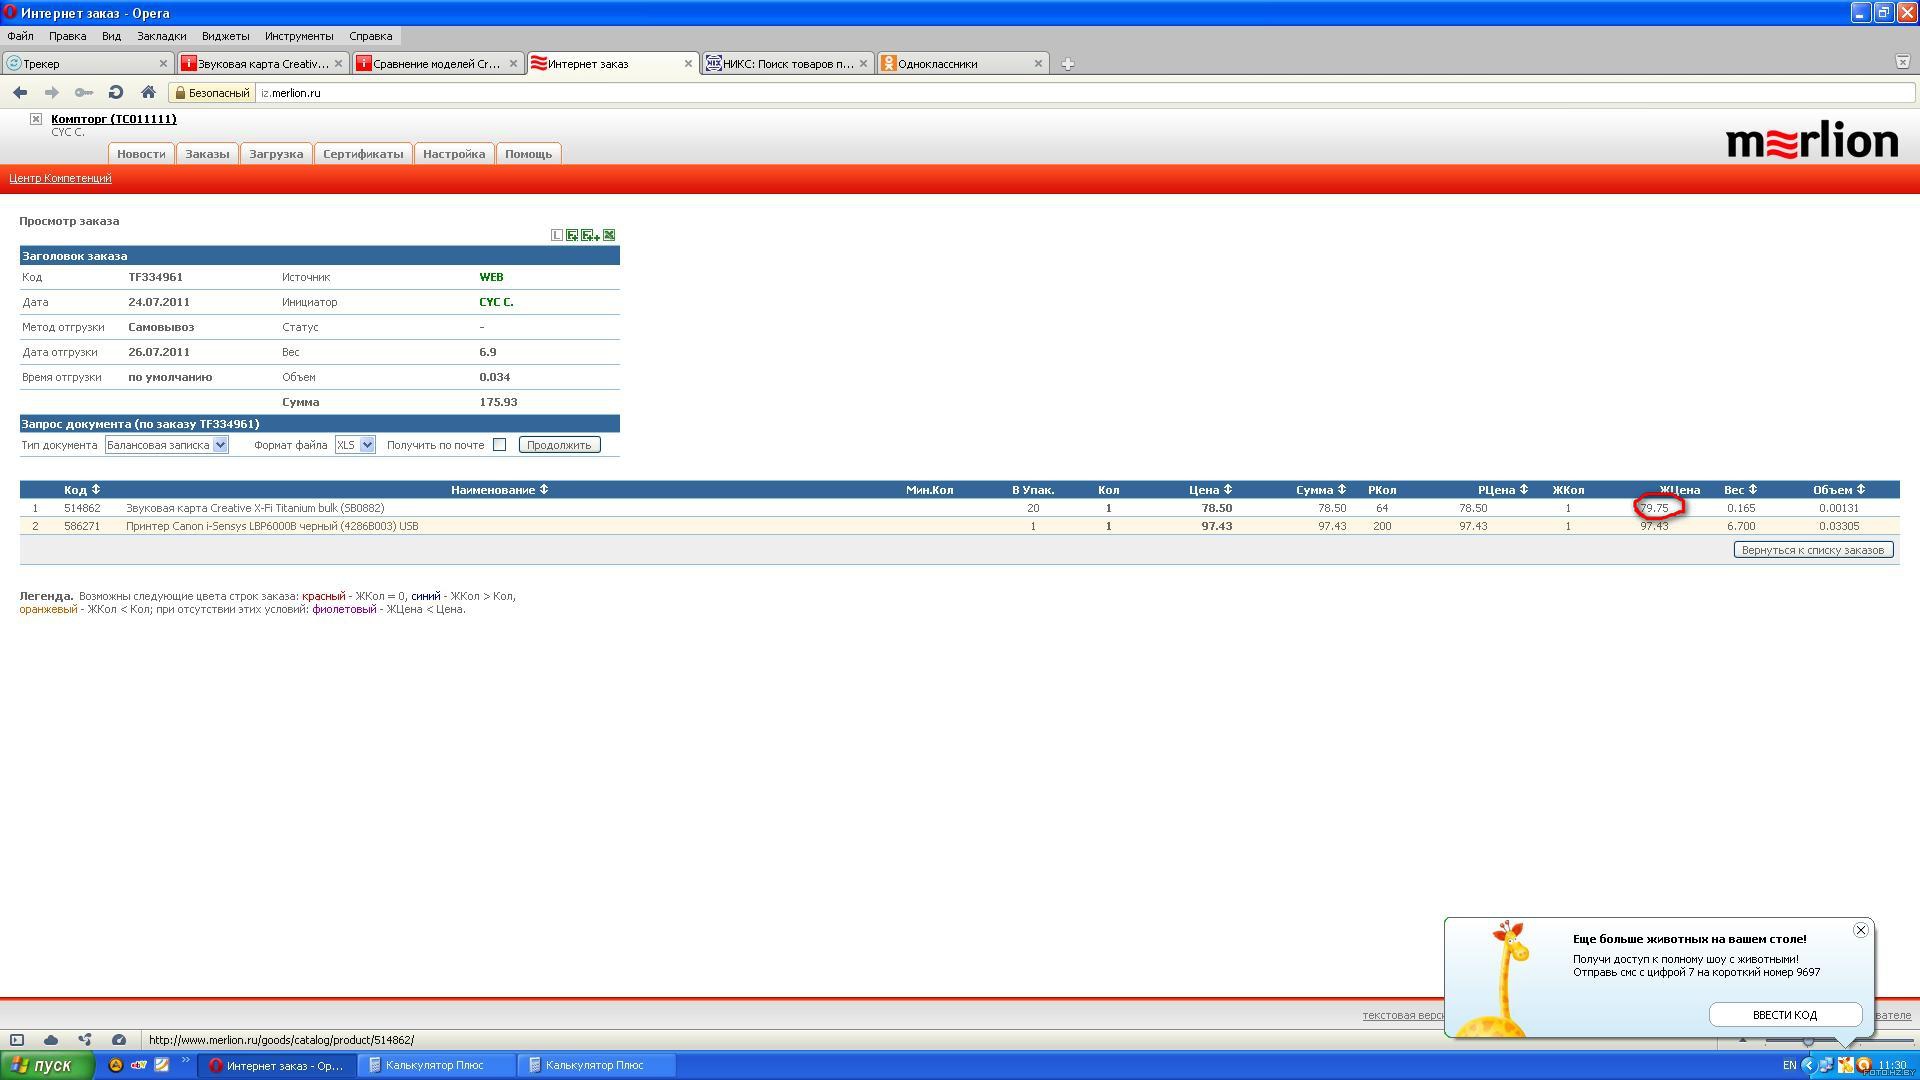Sort table by Наименование column arrows

544,490
